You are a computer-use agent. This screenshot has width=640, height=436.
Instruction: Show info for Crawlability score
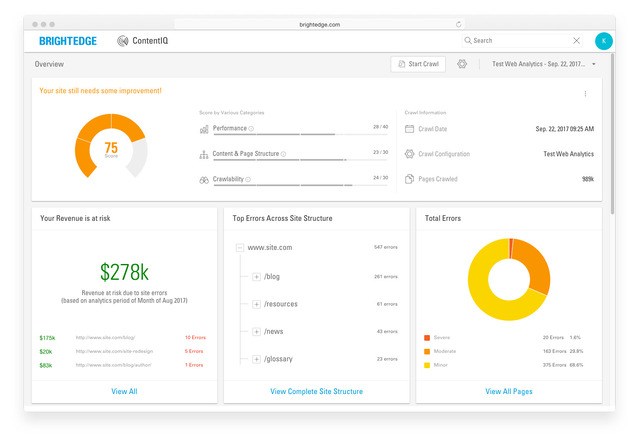248,179
